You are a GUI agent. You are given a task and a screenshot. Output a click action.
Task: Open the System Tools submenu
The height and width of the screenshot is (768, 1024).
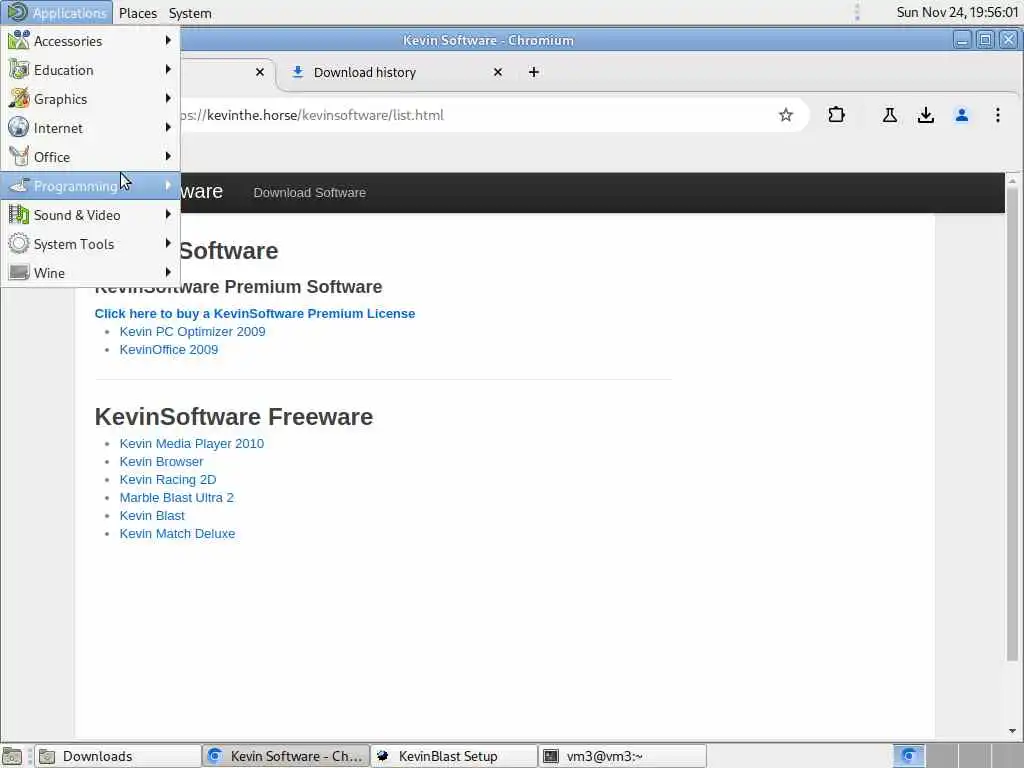click(90, 244)
